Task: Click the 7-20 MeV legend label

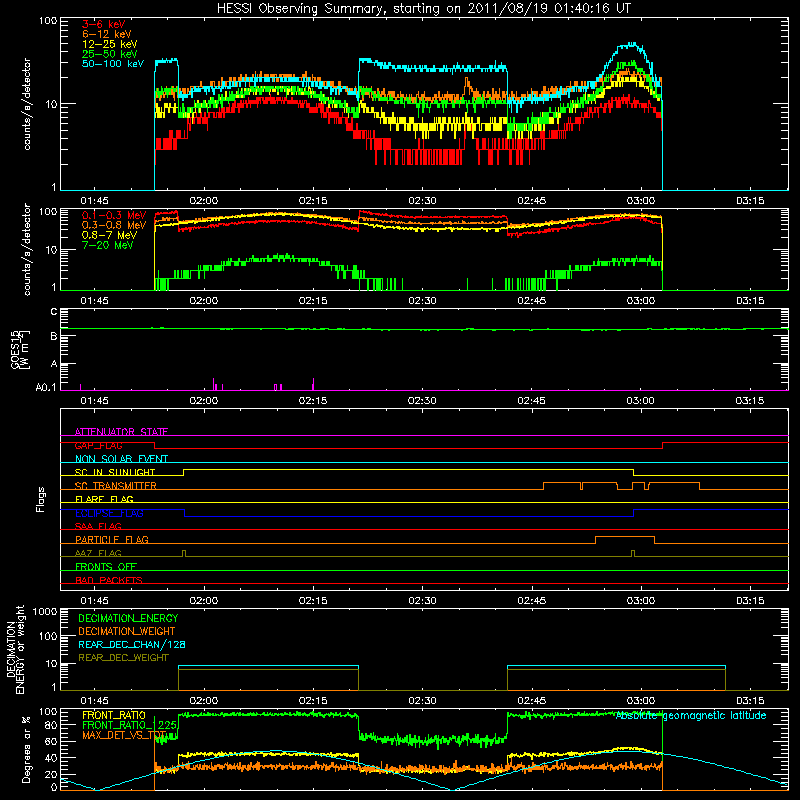Action: (107, 245)
